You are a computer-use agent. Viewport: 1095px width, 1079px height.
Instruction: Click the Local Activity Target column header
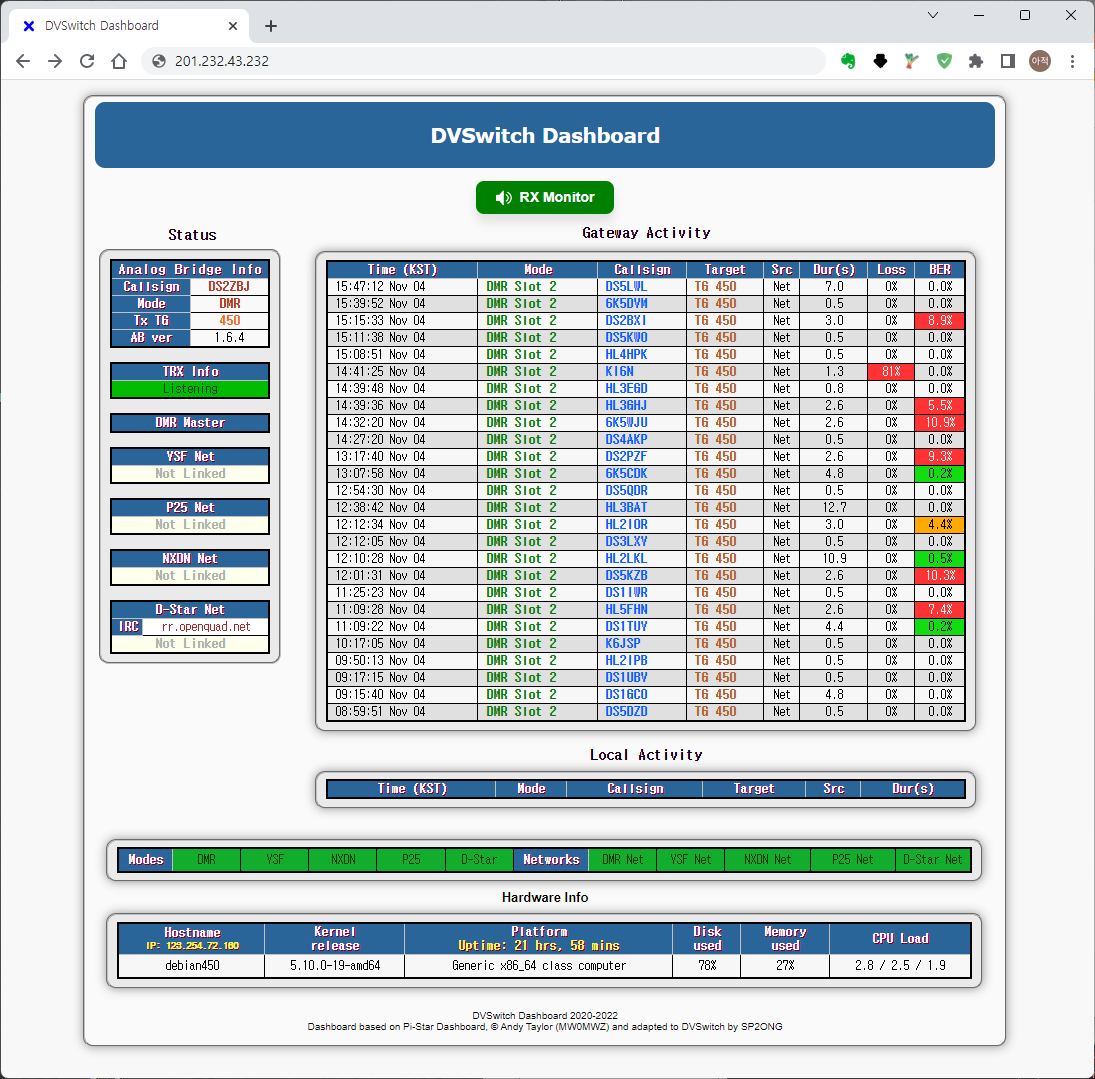click(x=754, y=788)
